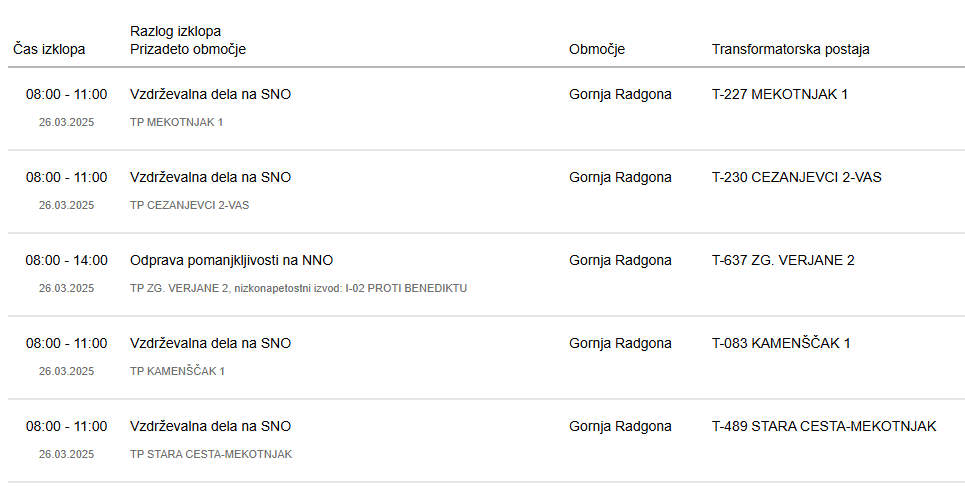
Task: Click the Razlog izklopa column header
Action: click(x=175, y=31)
